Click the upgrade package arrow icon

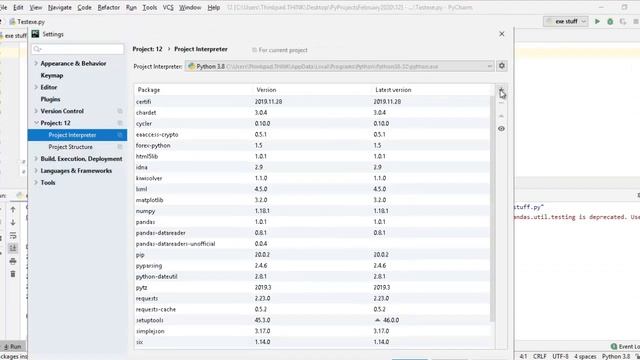(x=501, y=116)
